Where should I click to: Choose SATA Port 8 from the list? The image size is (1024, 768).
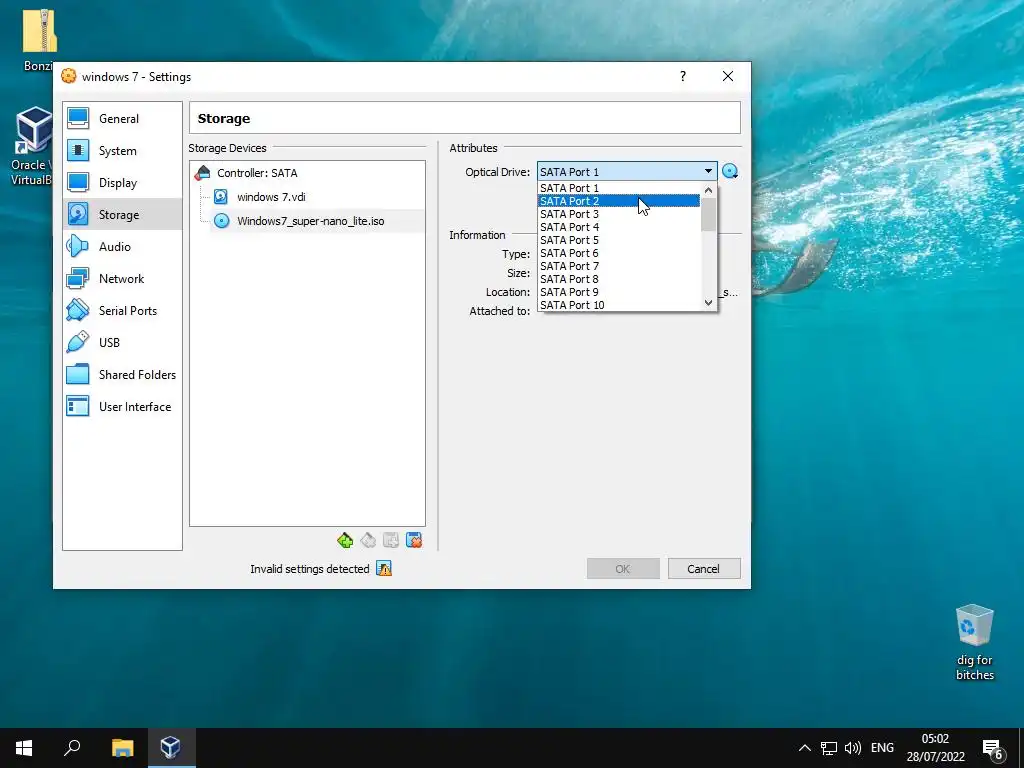619,280
